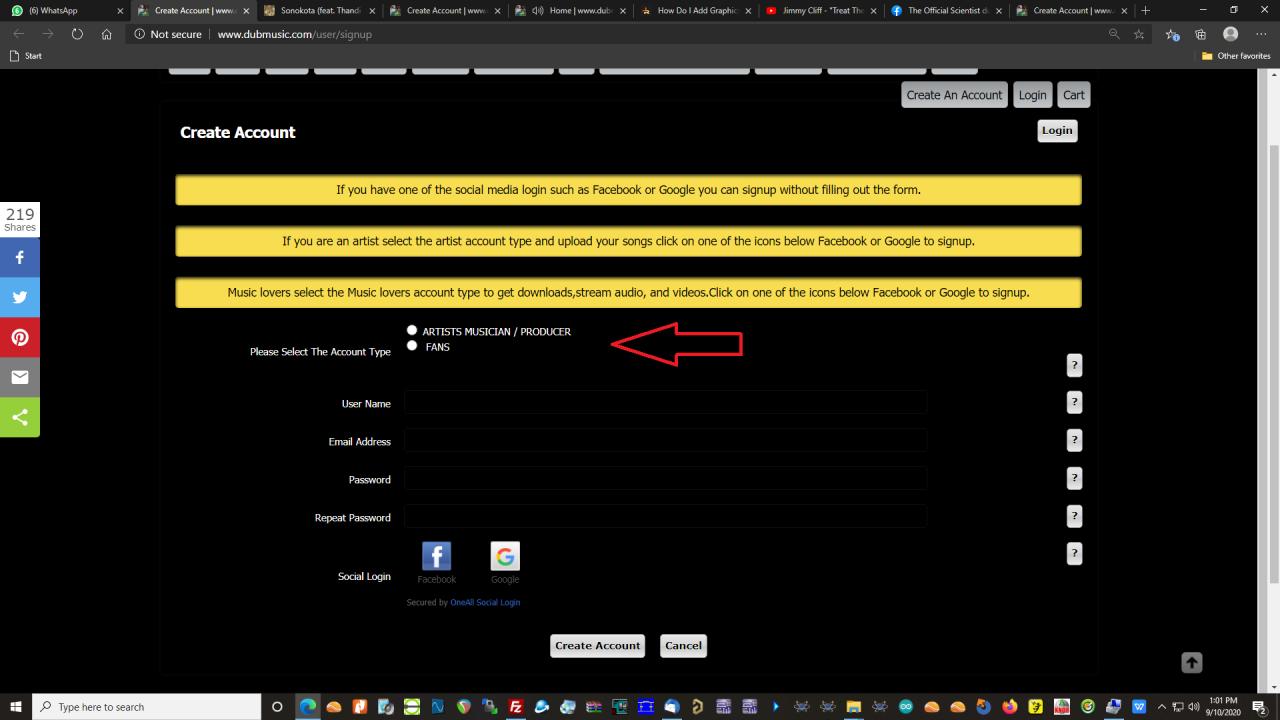1280x720 pixels.
Task: Focus the Password input field
Action: pos(666,478)
